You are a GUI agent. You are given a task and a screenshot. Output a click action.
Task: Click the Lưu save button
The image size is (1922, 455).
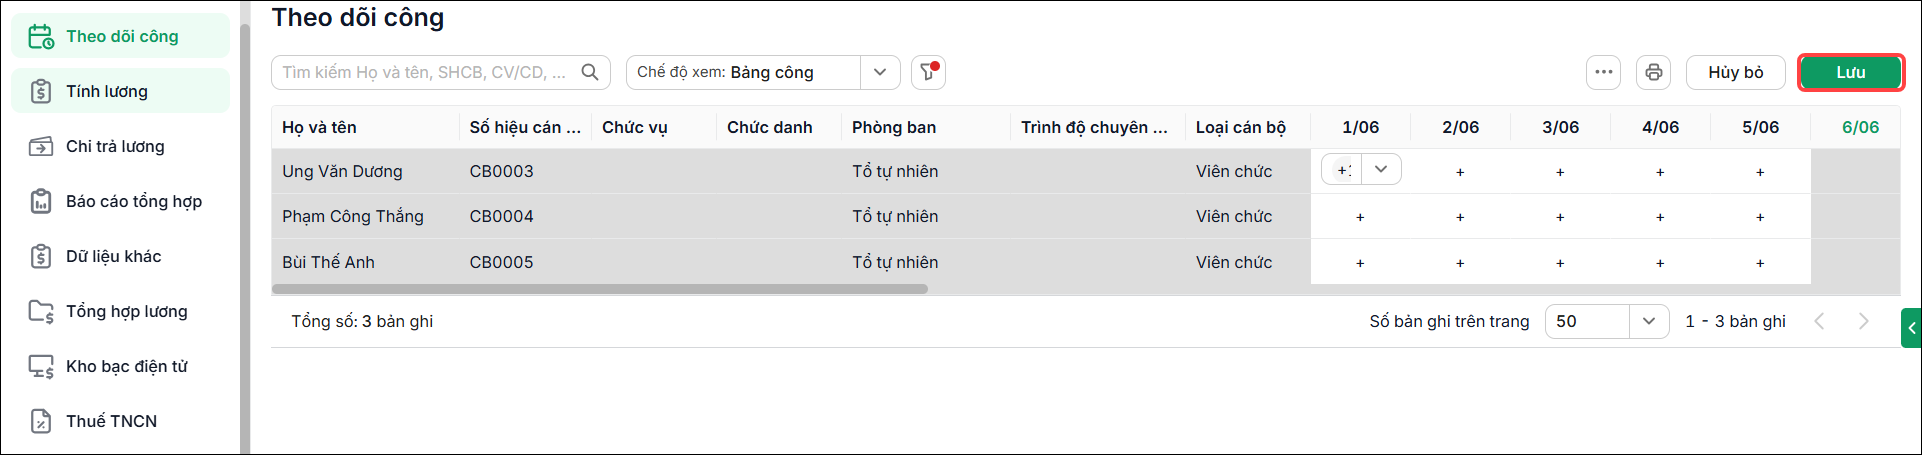point(1850,72)
